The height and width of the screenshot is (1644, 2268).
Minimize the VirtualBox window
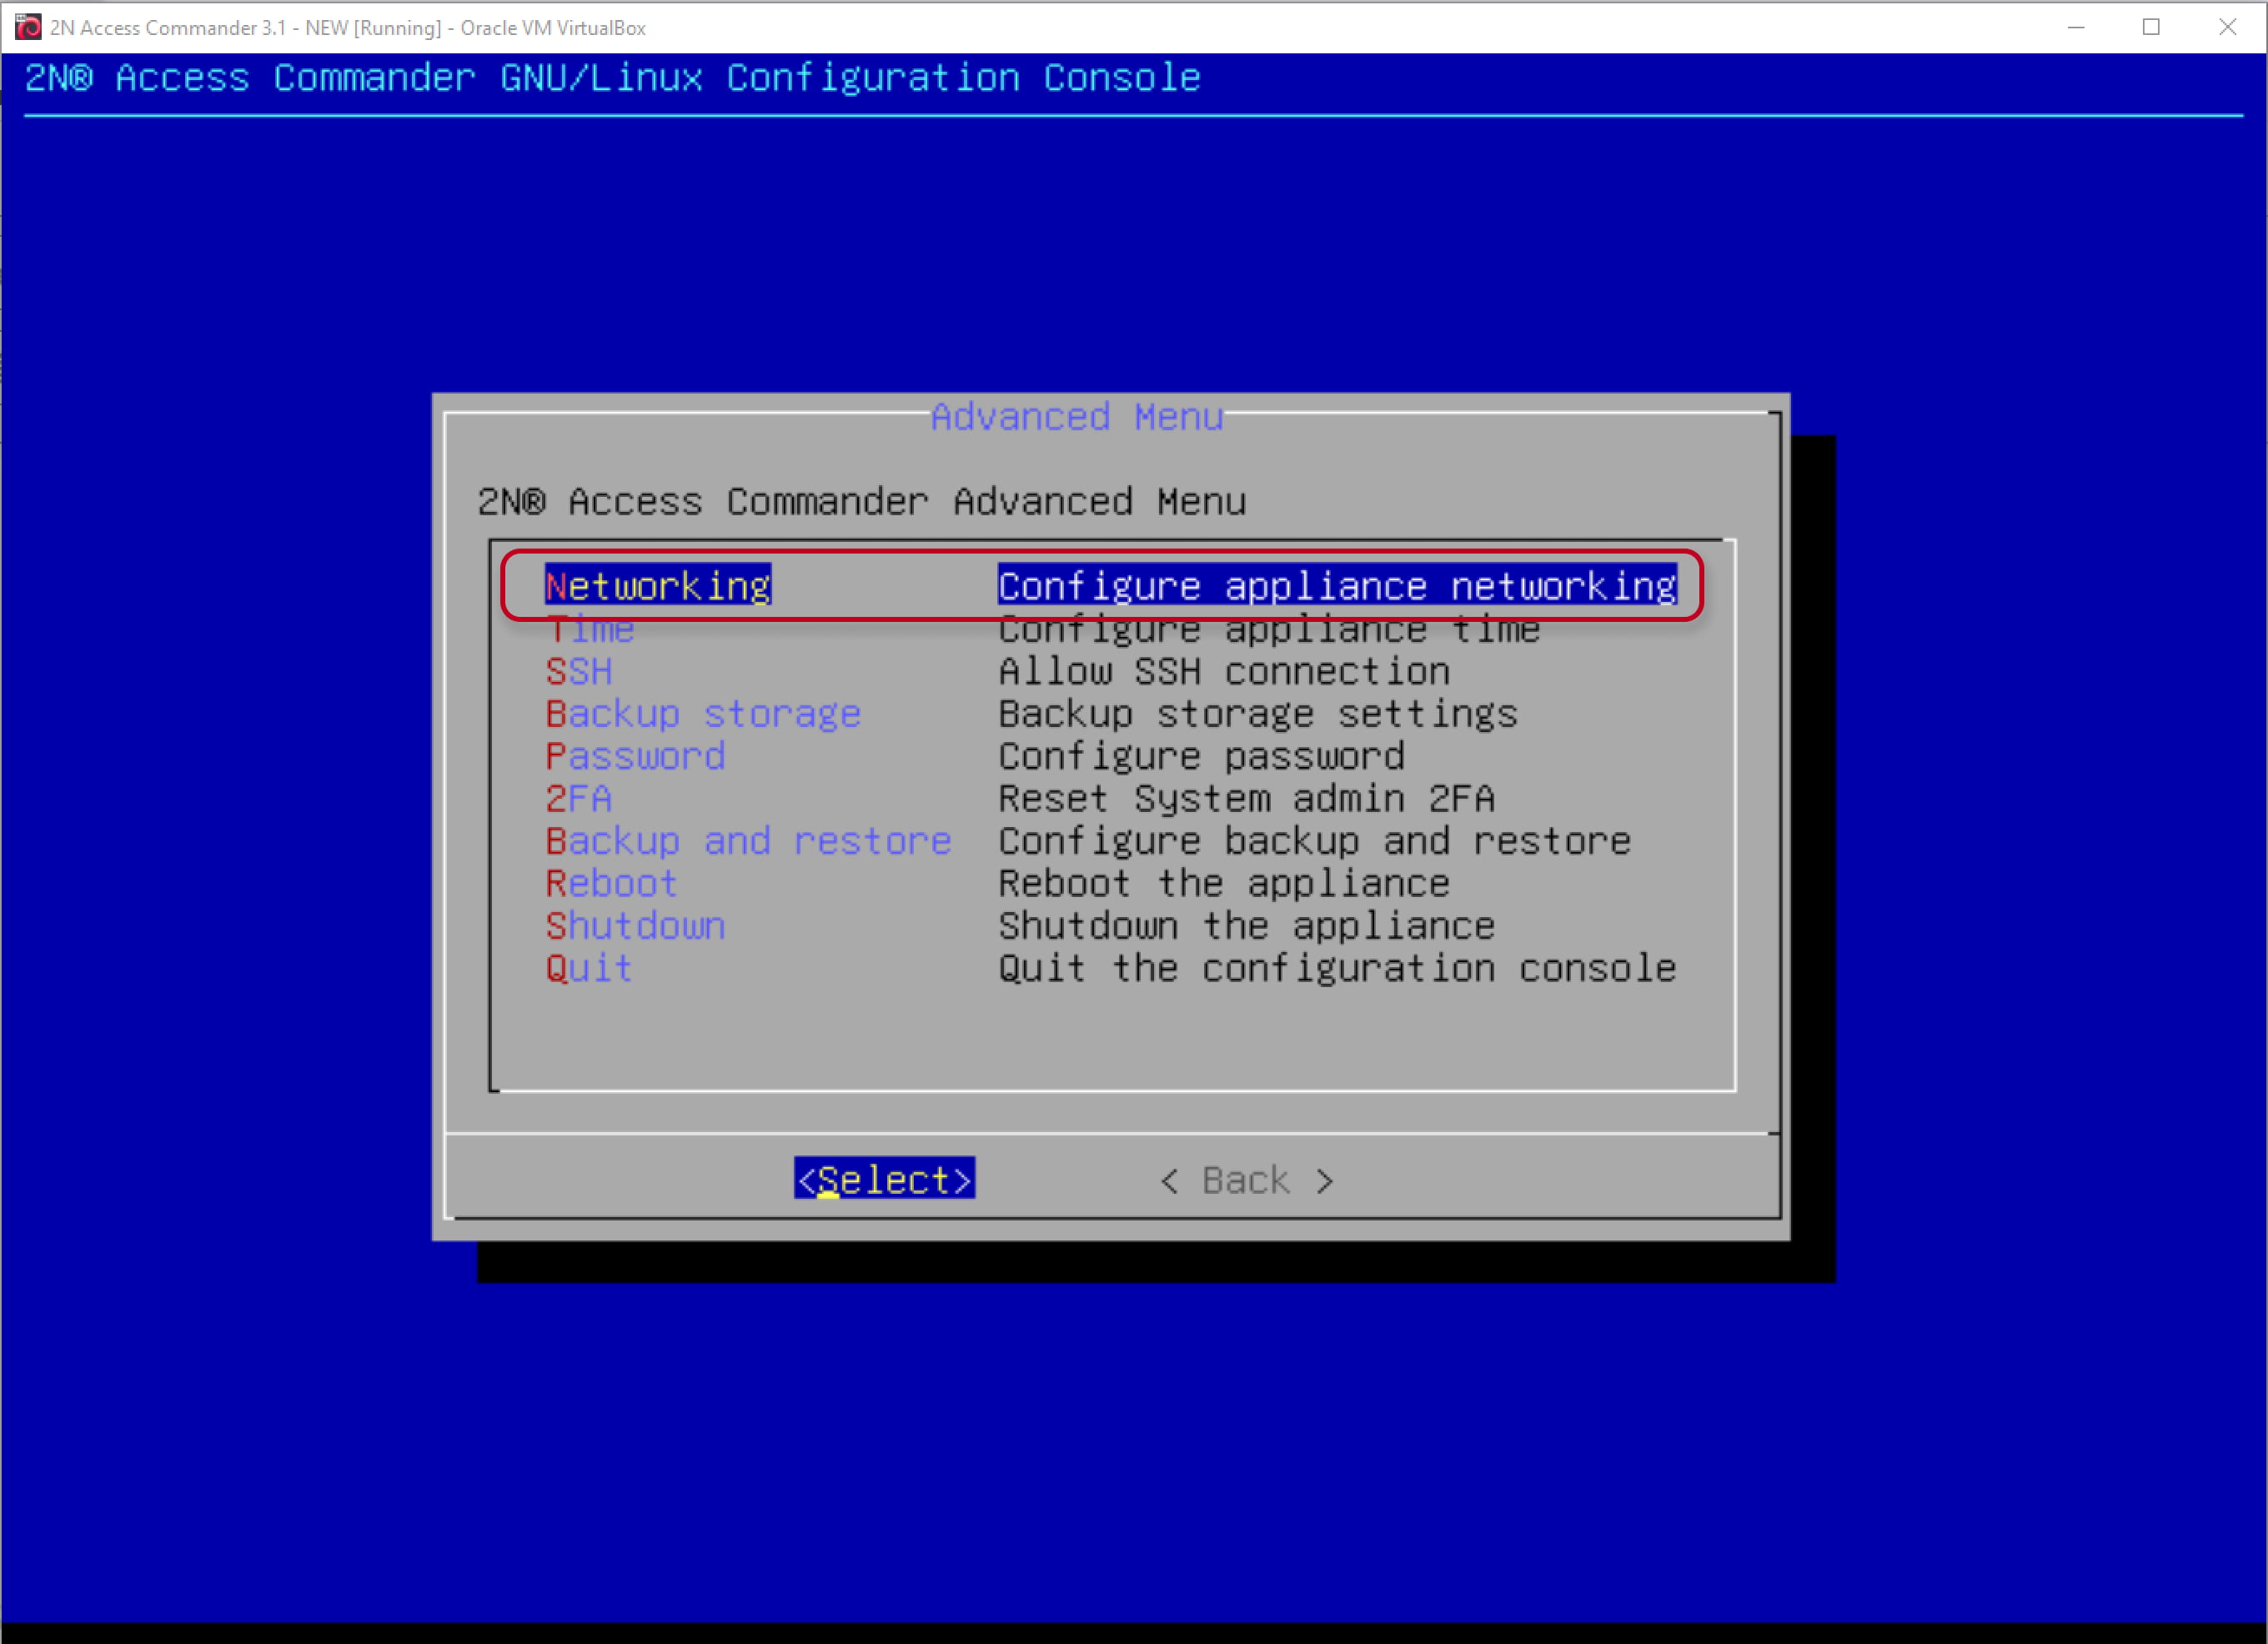point(2076,27)
